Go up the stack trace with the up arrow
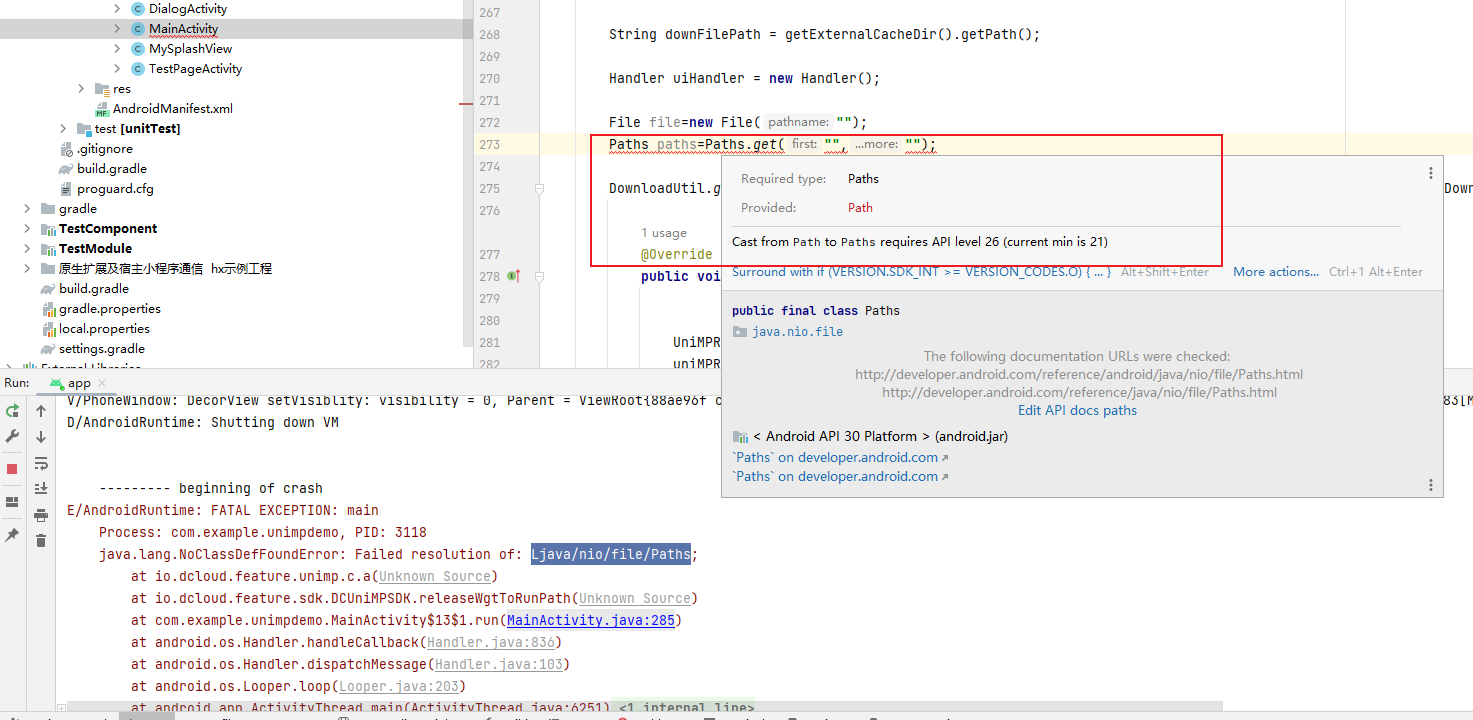The image size is (1473, 720). (41, 411)
